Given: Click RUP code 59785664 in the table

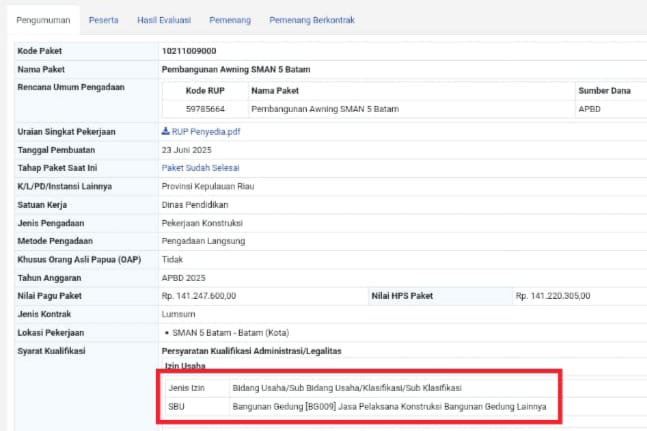Looking at the screenshot, I should pos(205,108).
